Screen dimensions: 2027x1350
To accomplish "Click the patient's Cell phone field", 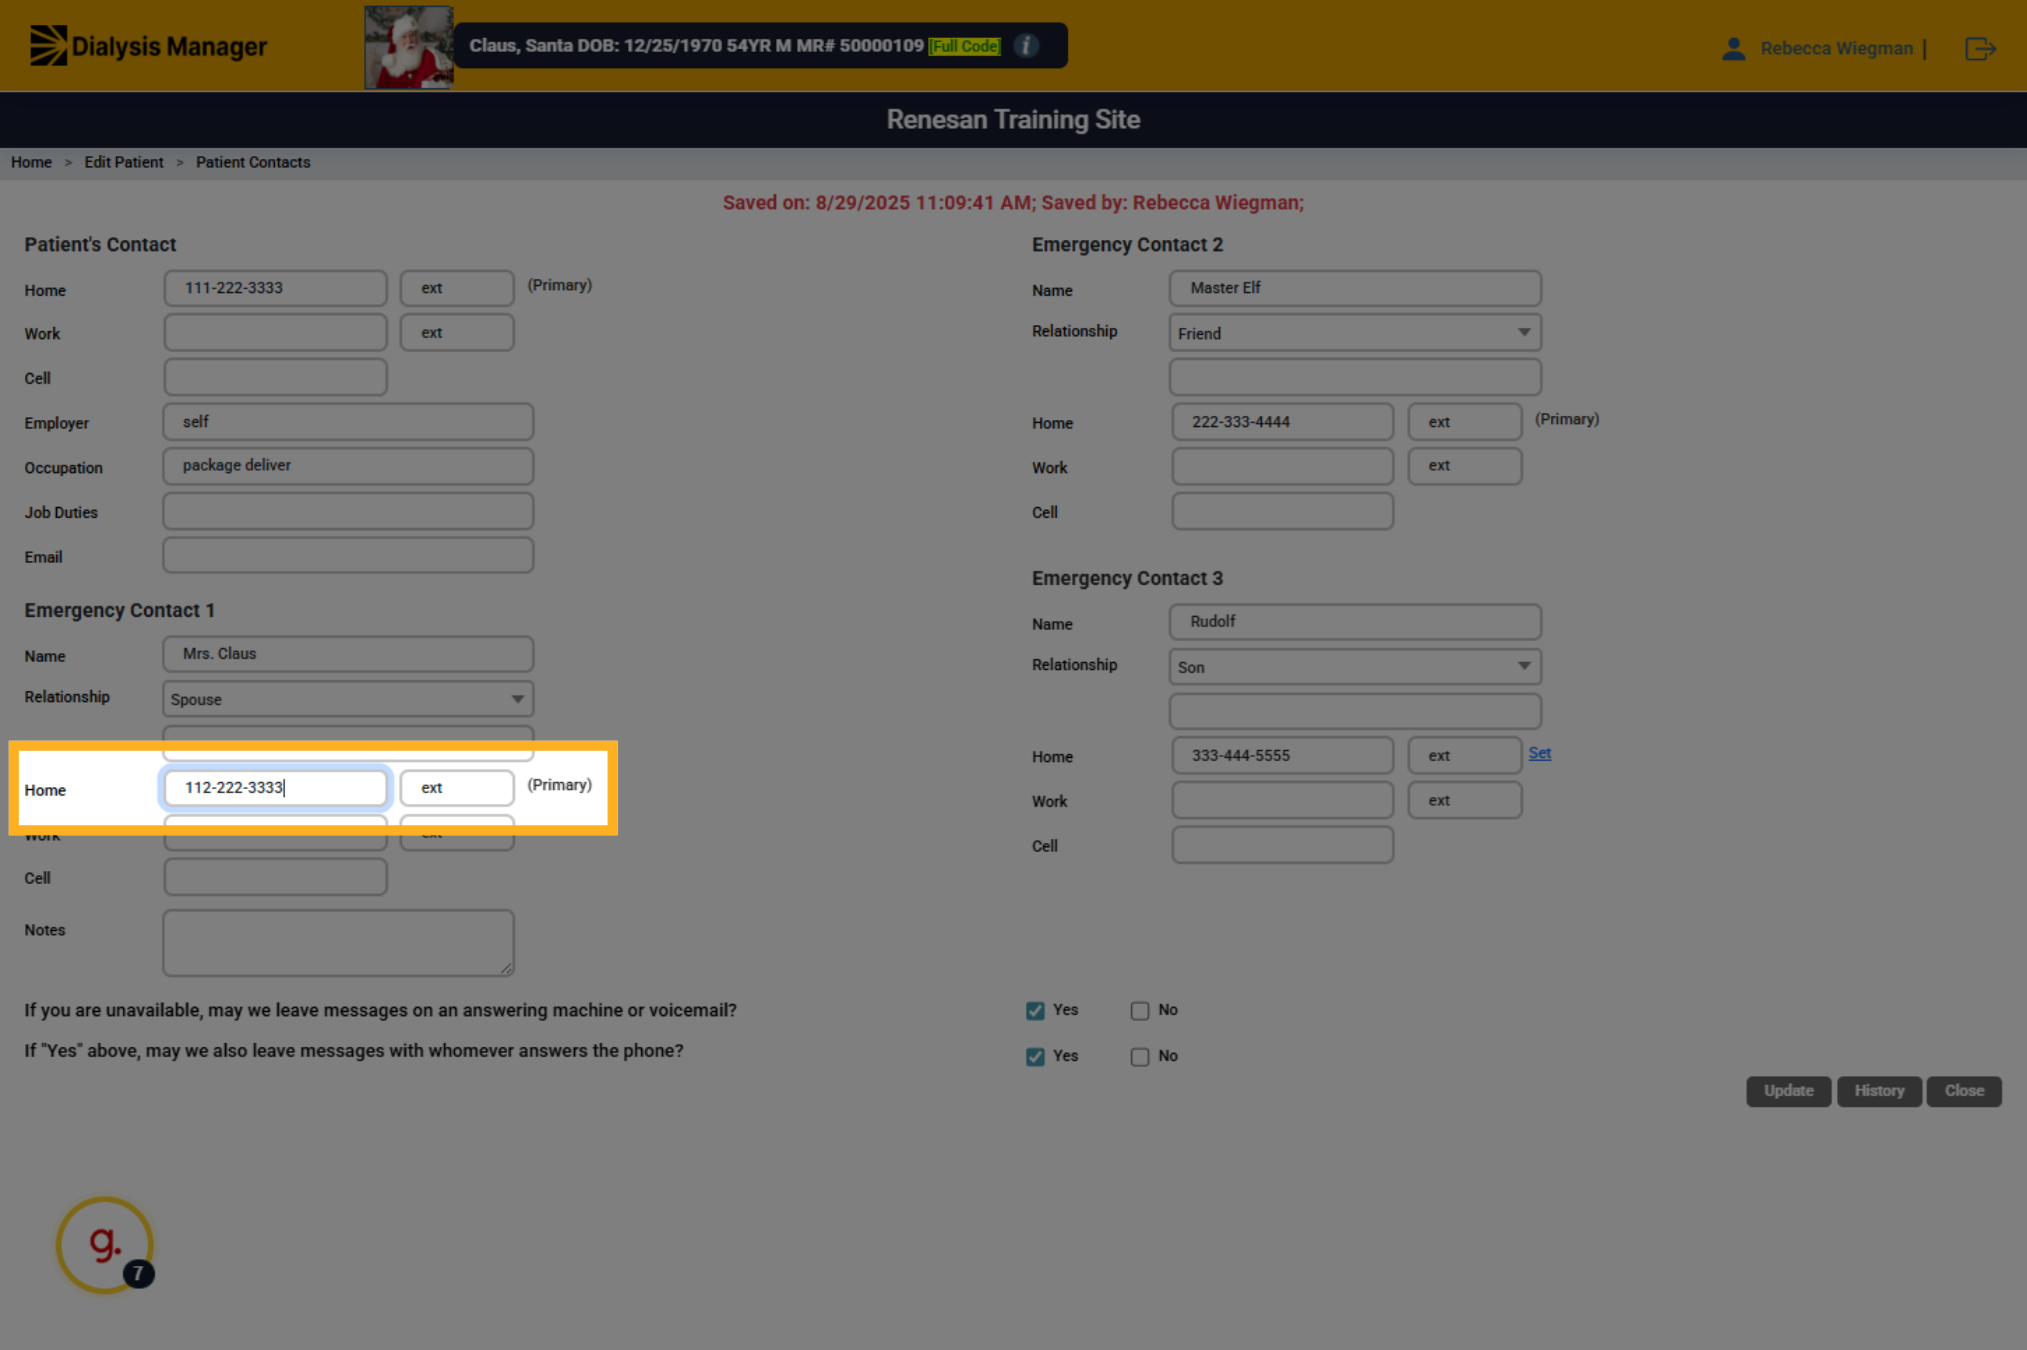I will tap(275, 378).
